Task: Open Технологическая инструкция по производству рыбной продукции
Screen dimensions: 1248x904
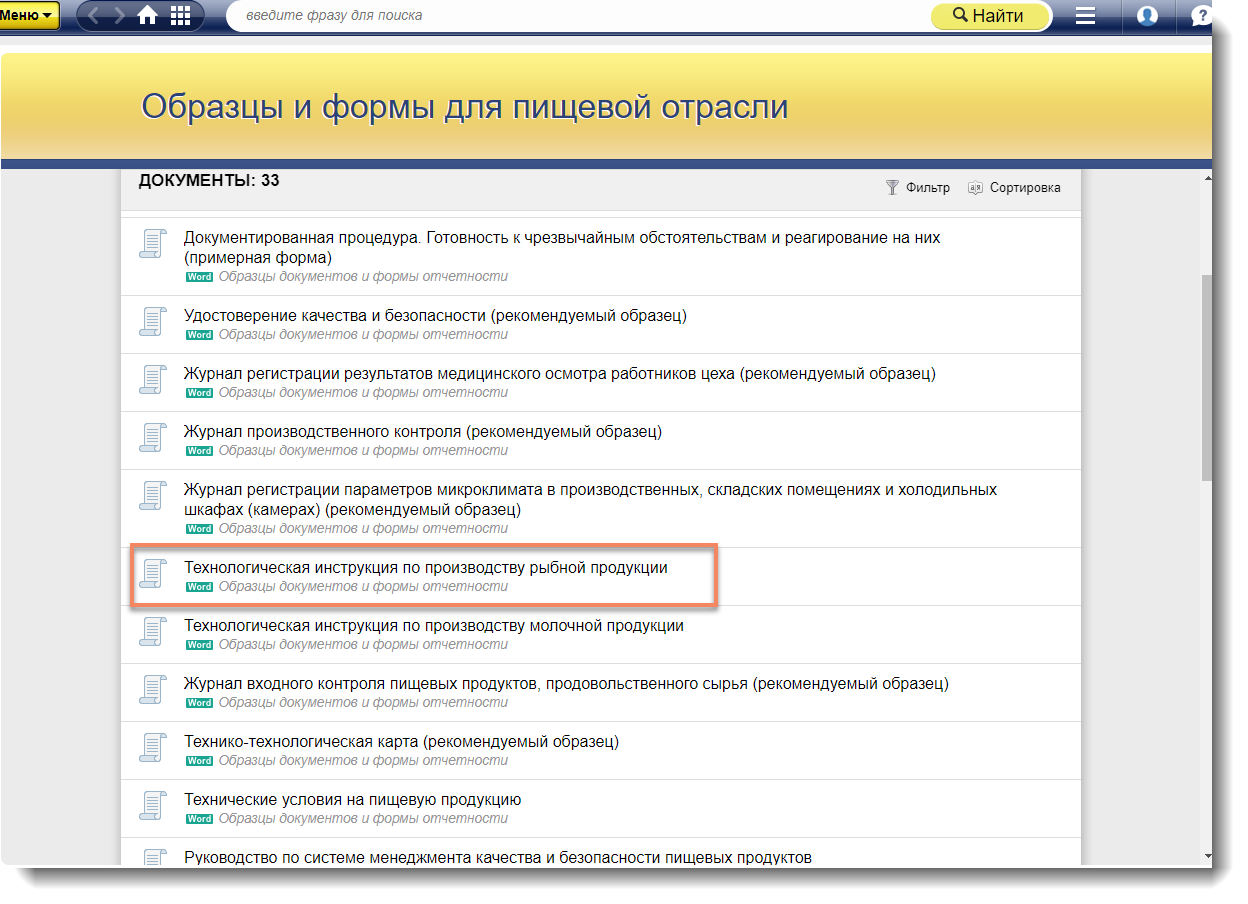Action: 425,568
